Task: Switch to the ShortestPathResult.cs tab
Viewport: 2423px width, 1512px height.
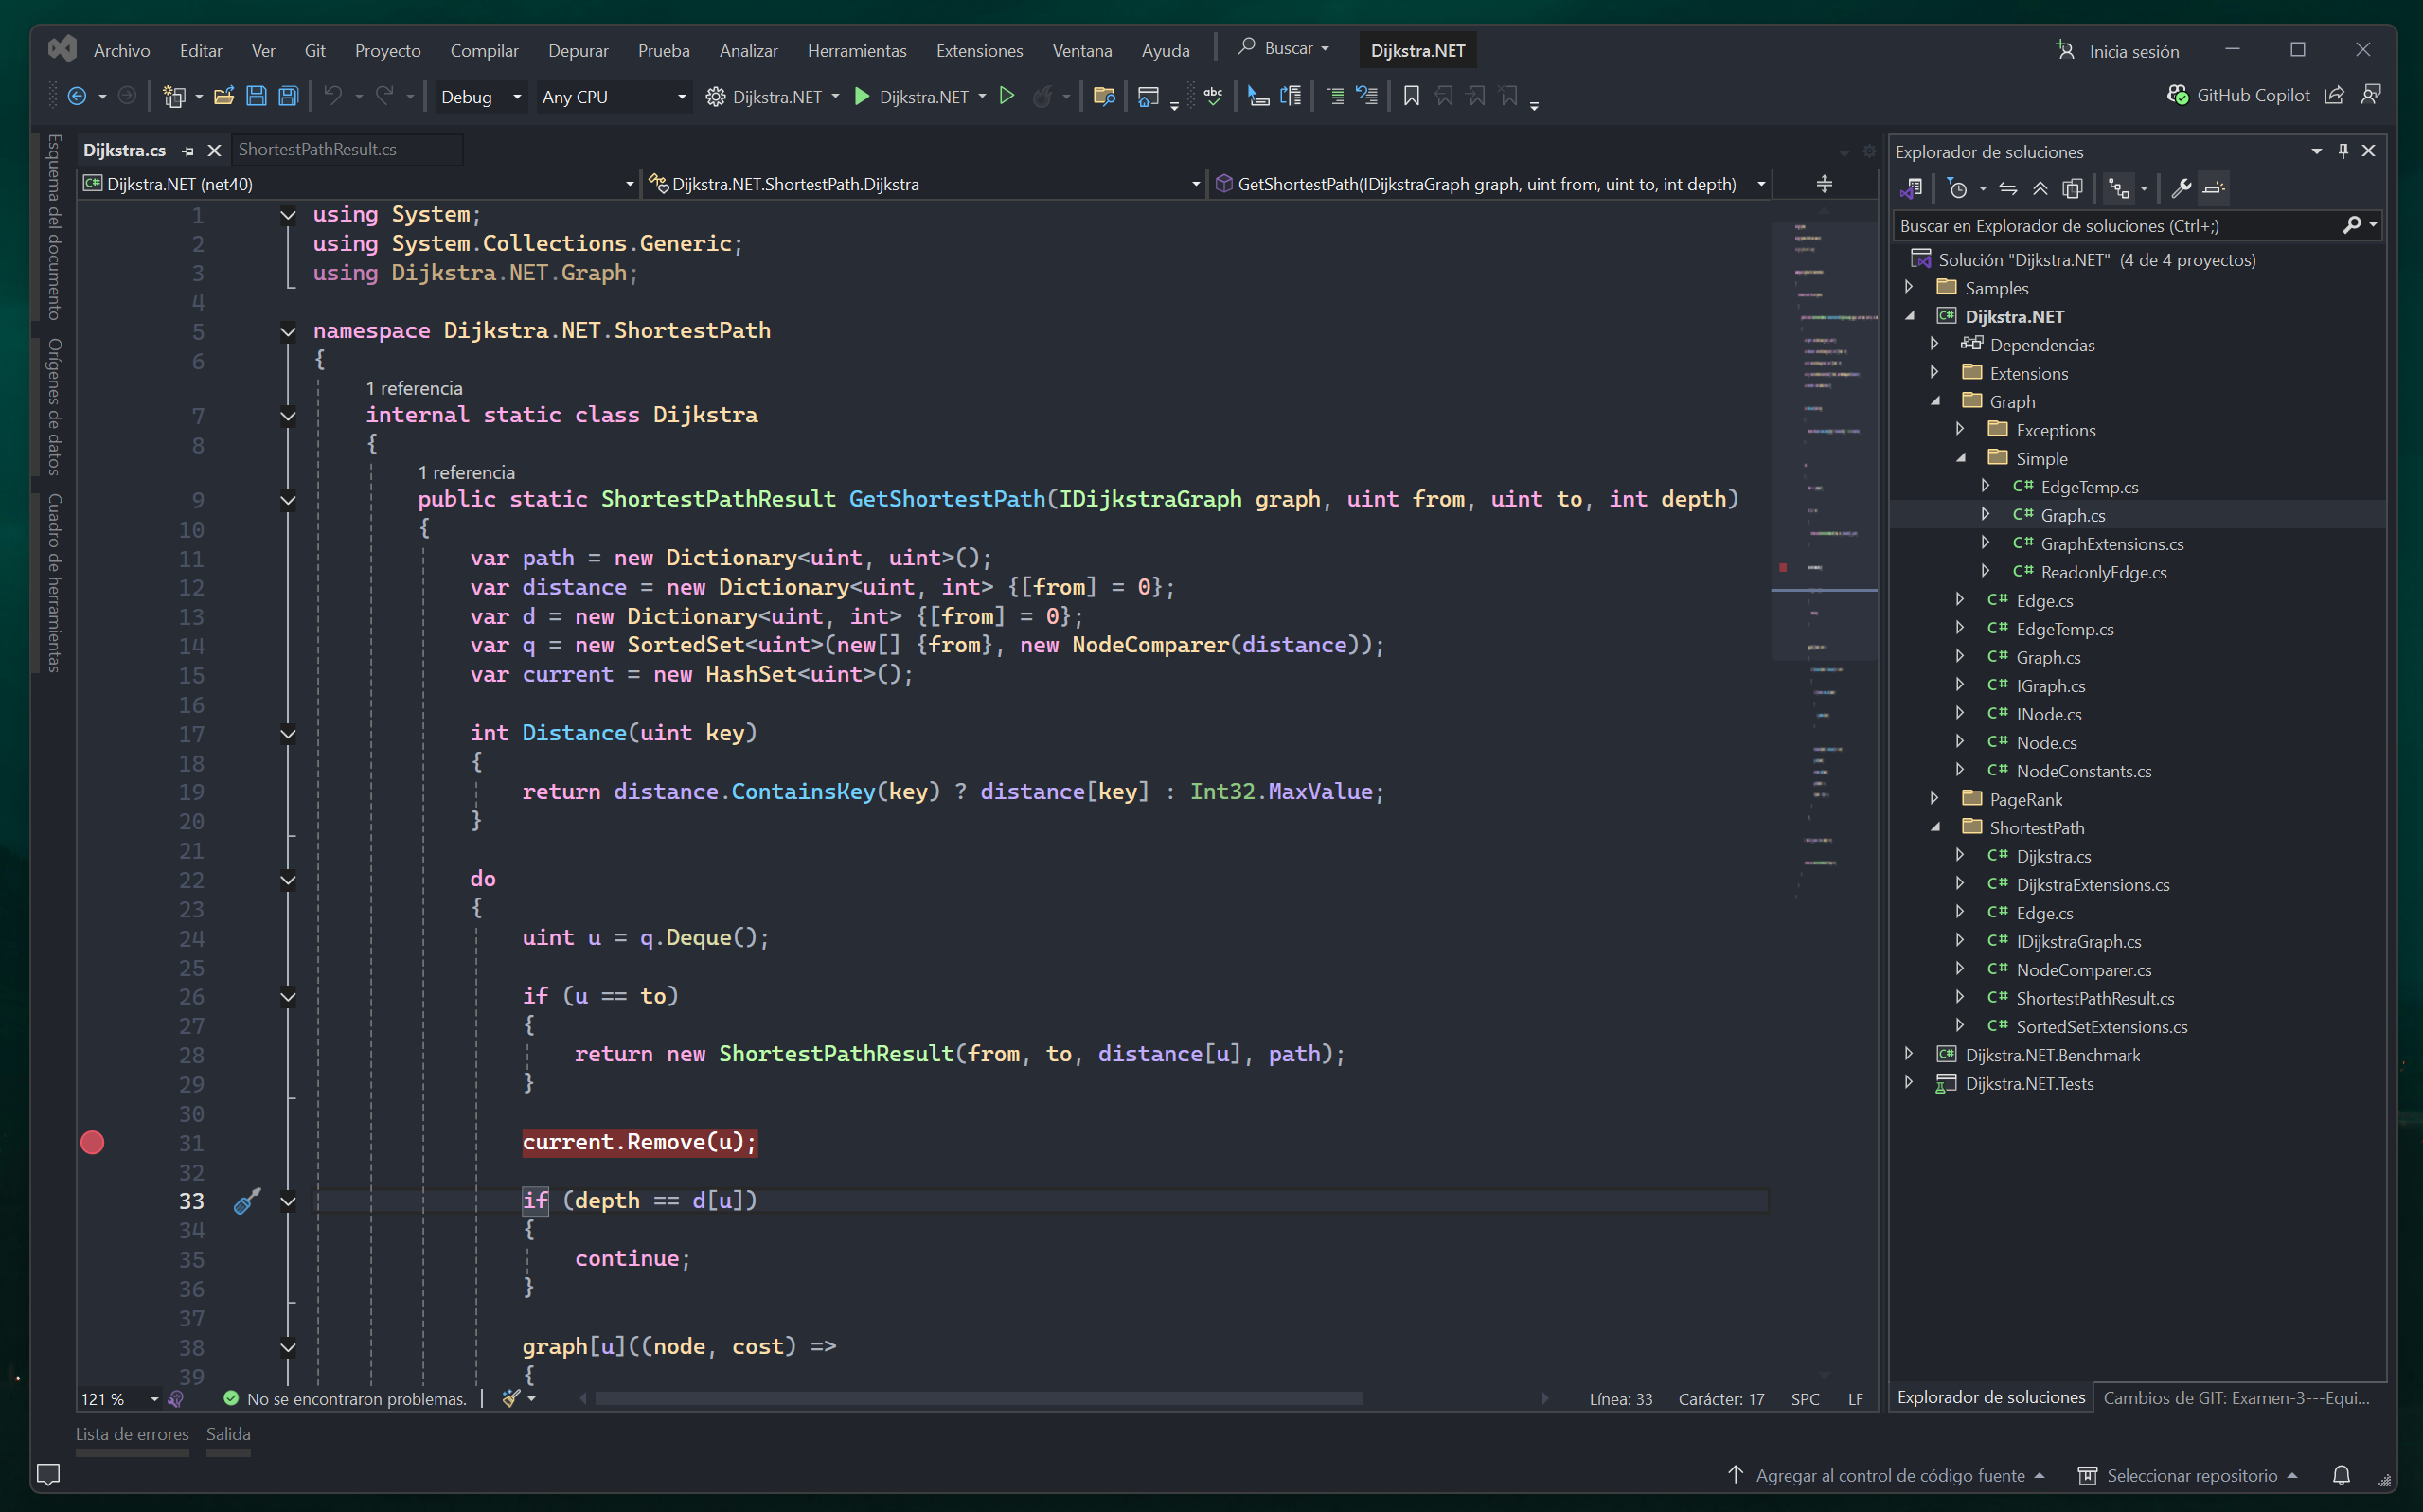Action: [317, 149]
